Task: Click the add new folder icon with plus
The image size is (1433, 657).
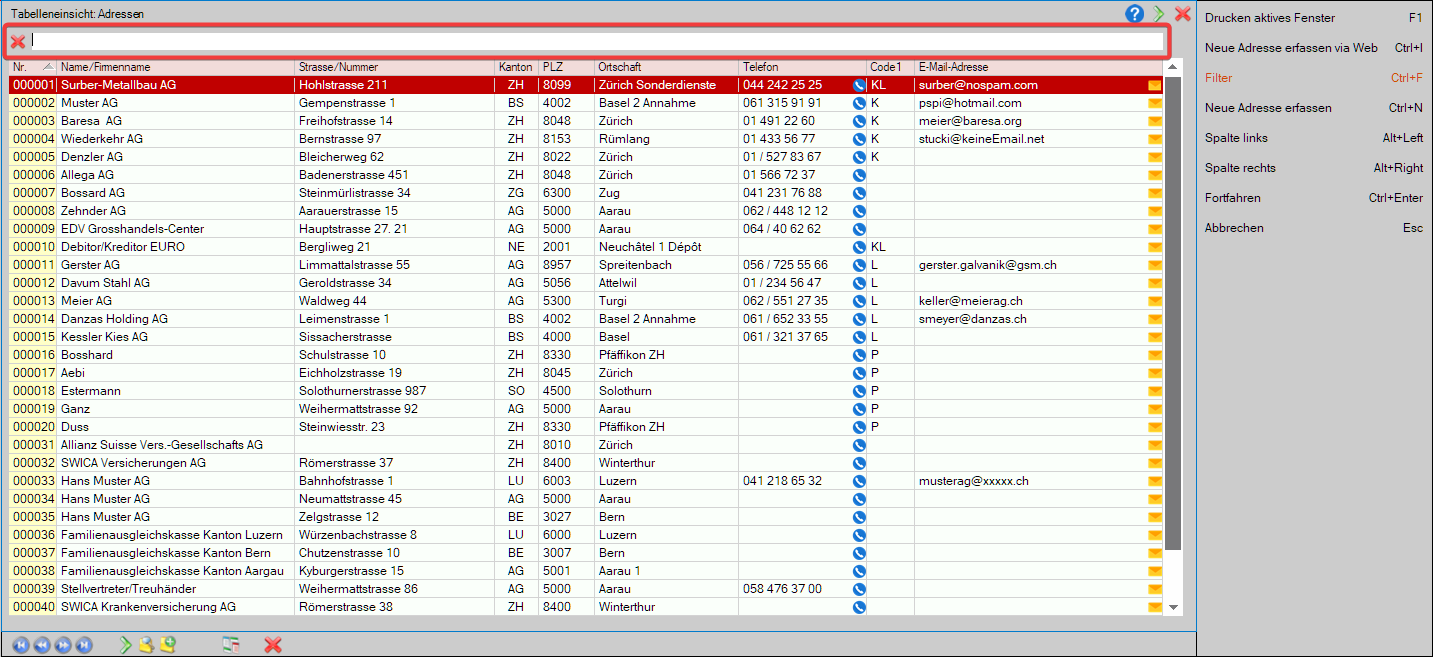Action: (x=168, y=645)
